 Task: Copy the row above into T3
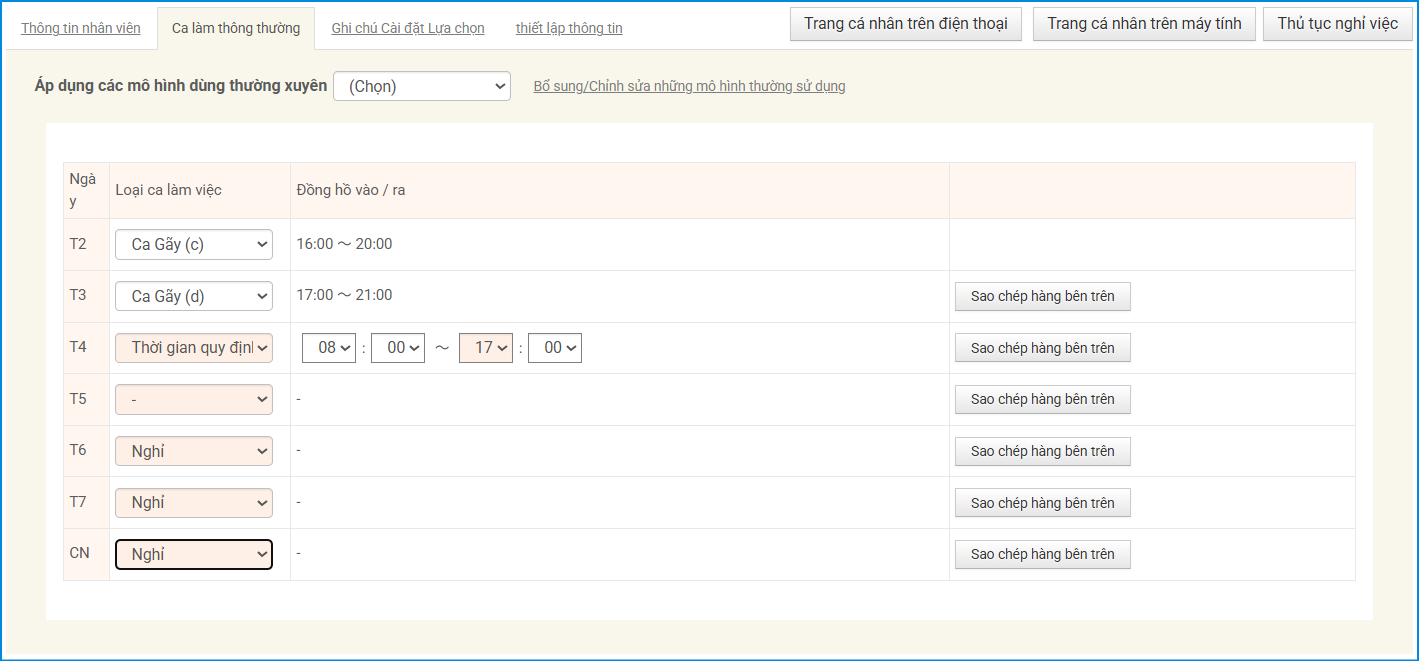pyautogui.click(x=1042, y=296)
